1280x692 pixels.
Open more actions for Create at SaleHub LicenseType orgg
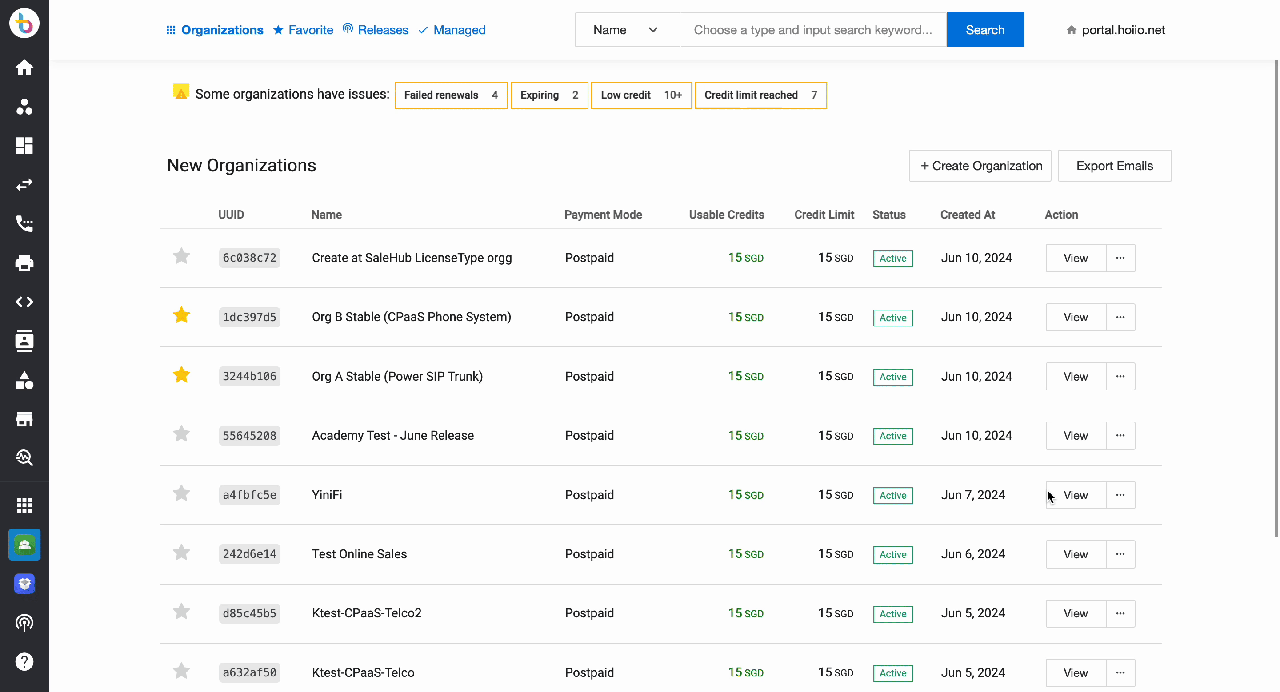point(1120,258)
